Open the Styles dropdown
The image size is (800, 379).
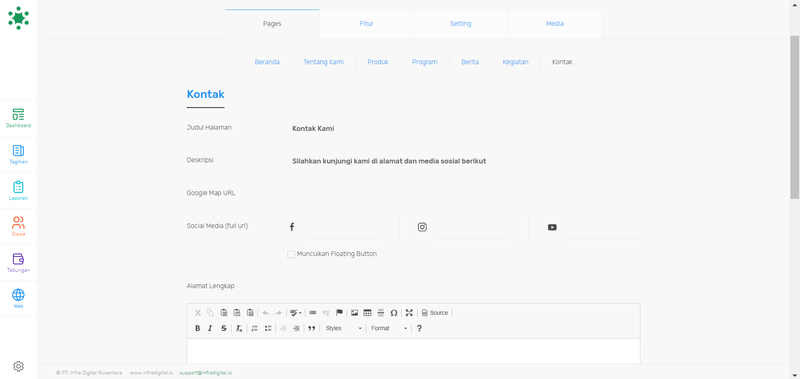343,329
